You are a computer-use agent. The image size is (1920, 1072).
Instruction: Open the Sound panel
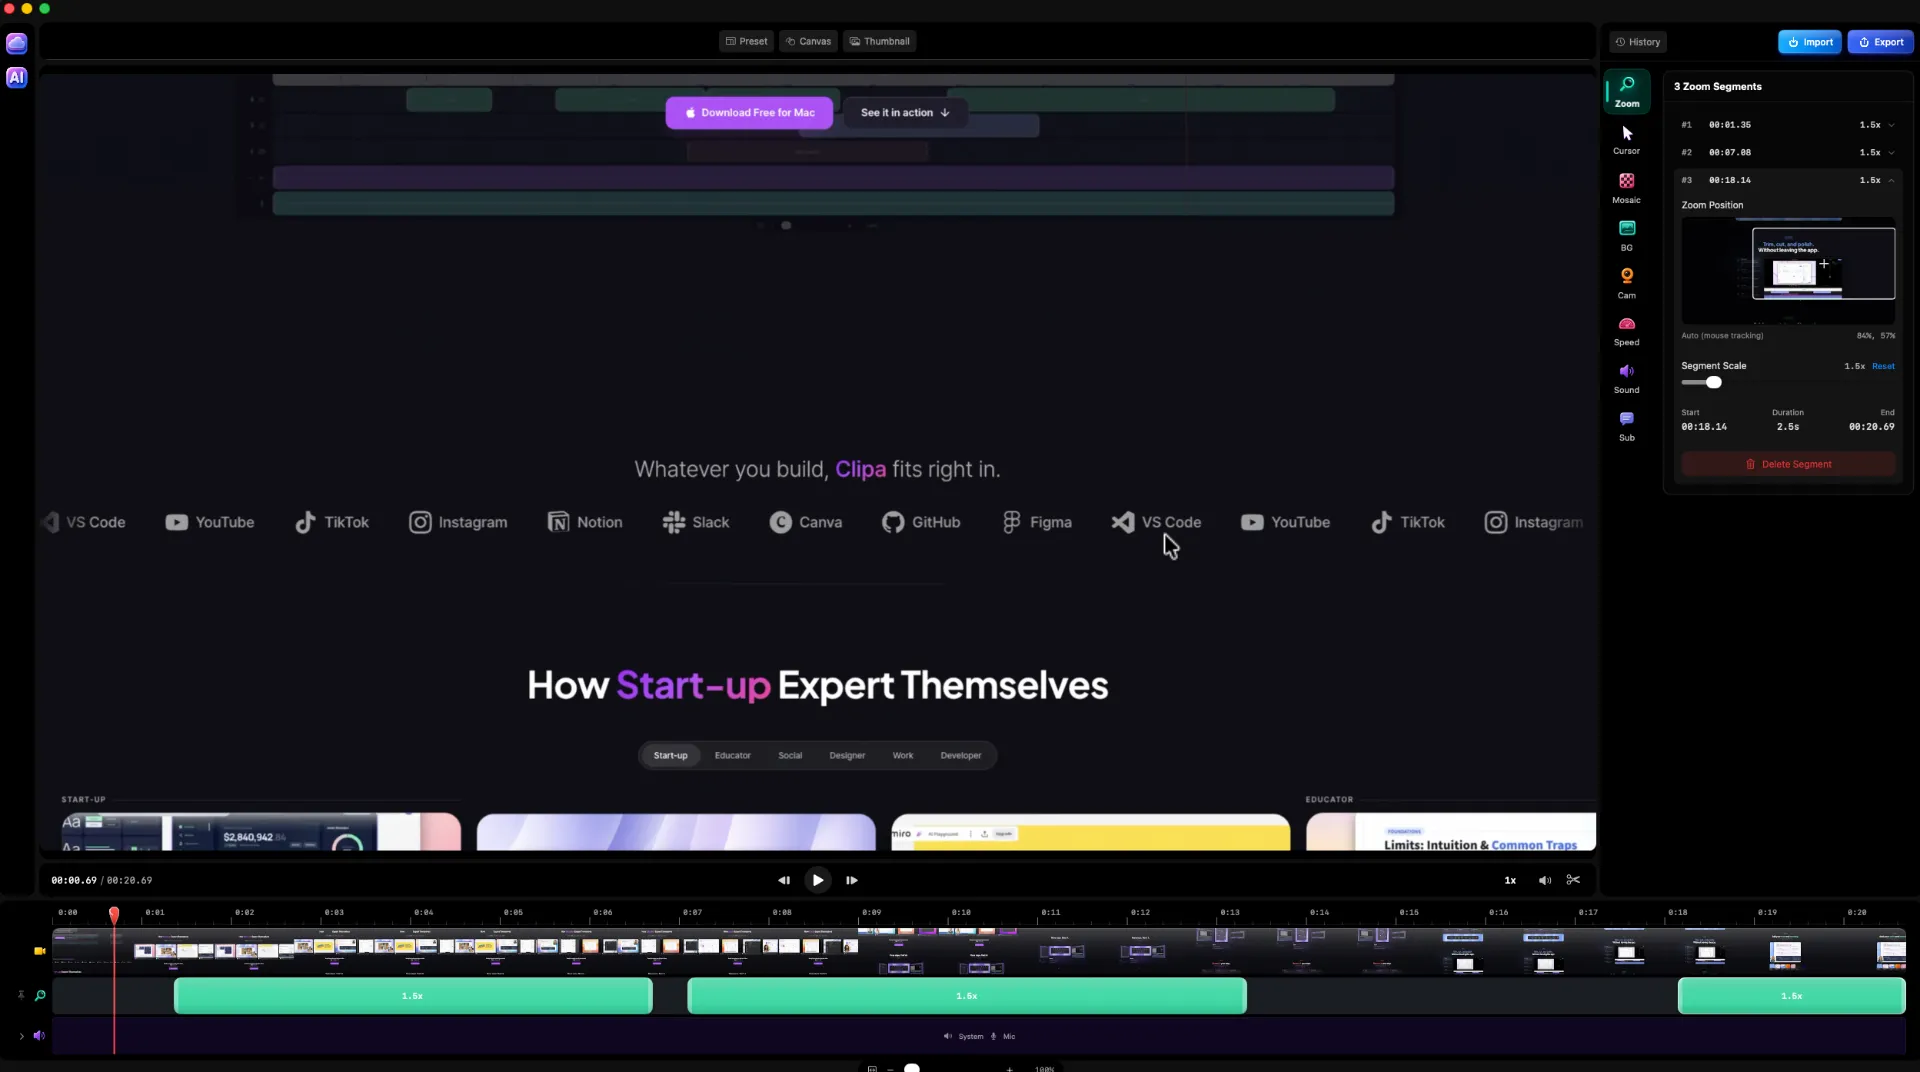pos(1627,378)
